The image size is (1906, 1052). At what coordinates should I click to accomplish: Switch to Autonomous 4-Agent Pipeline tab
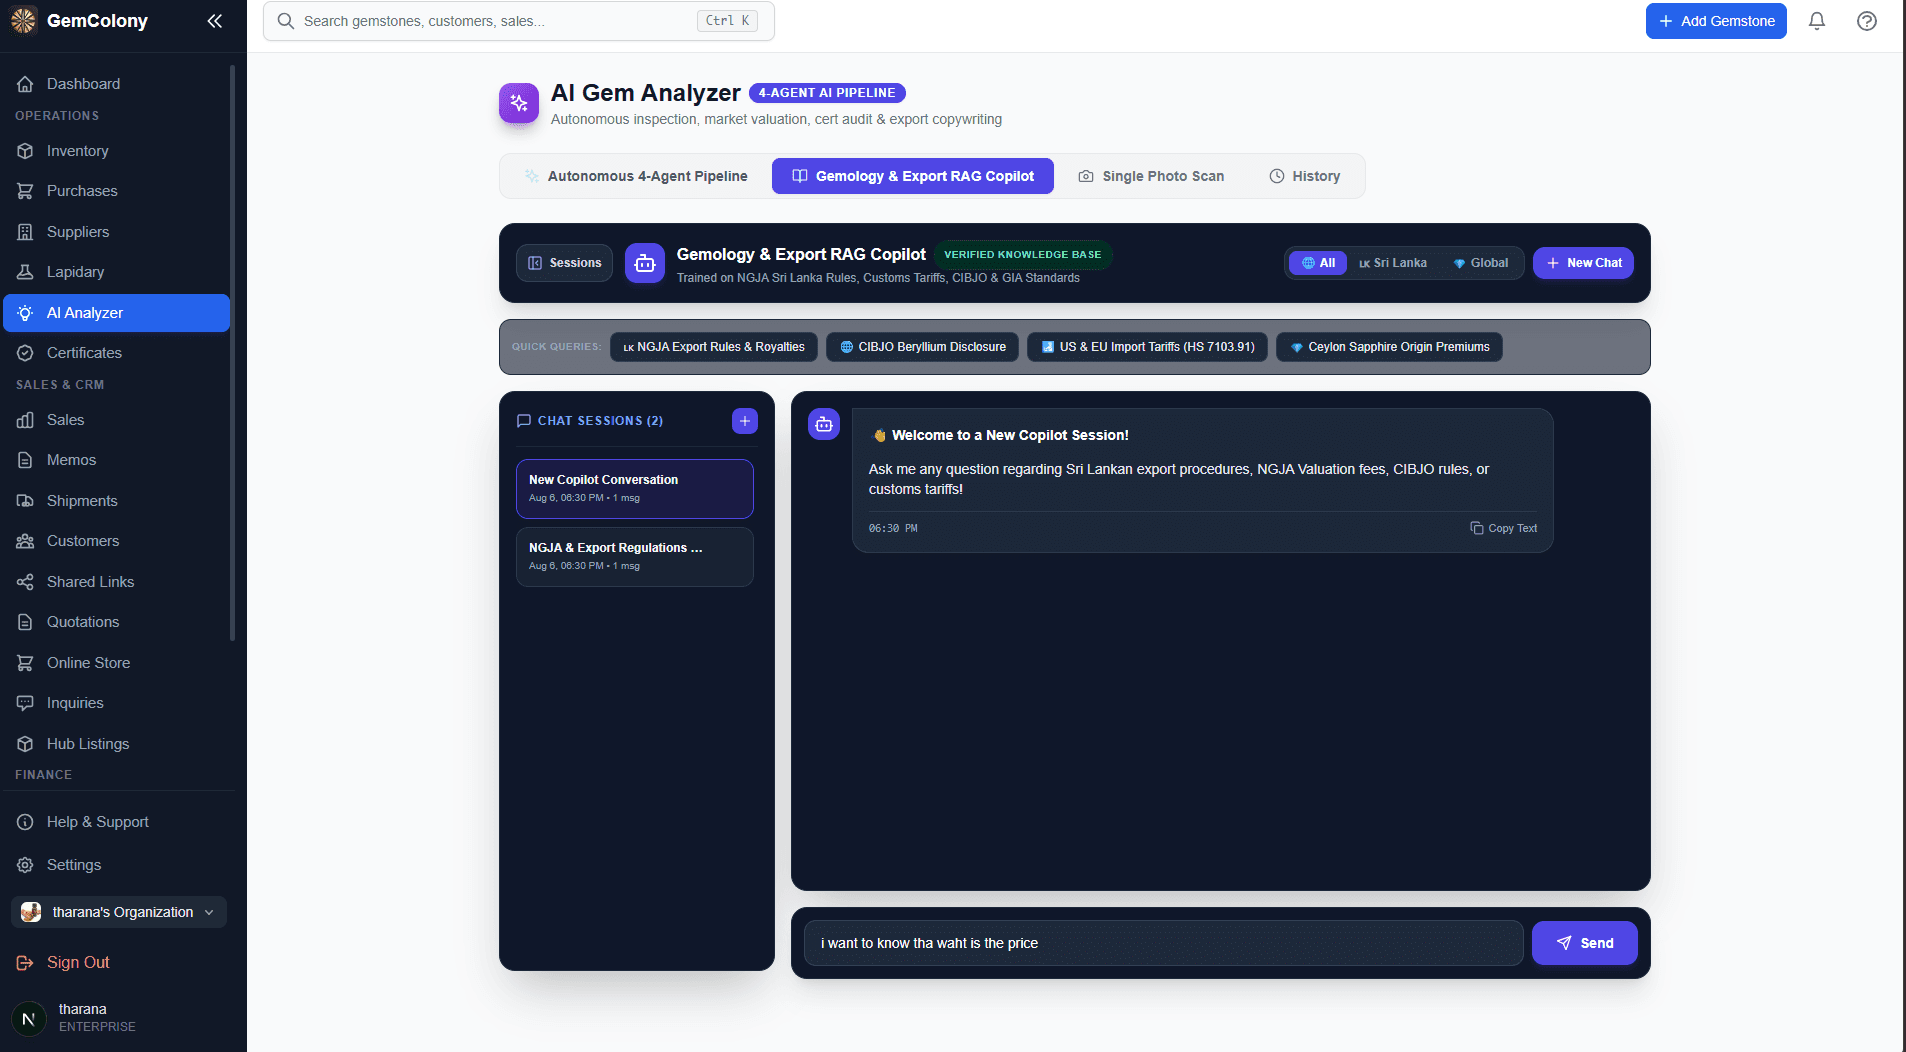(x=636, y=176)
